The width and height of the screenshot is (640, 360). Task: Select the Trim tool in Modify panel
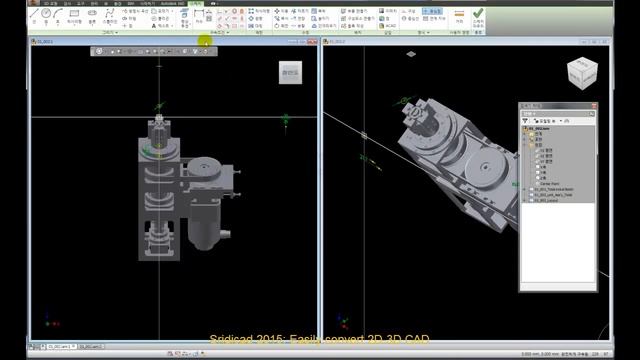(x=300, y=11)
